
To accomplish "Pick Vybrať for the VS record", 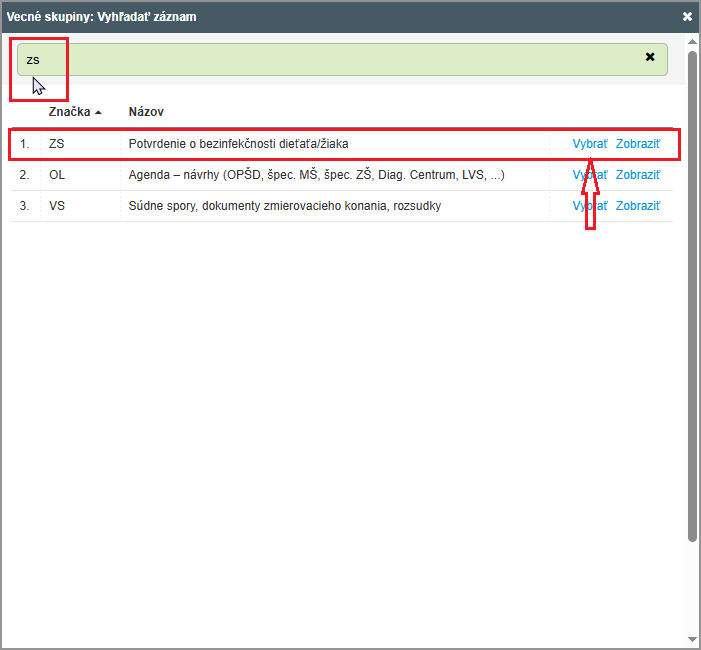I will [x=589, y=206].
